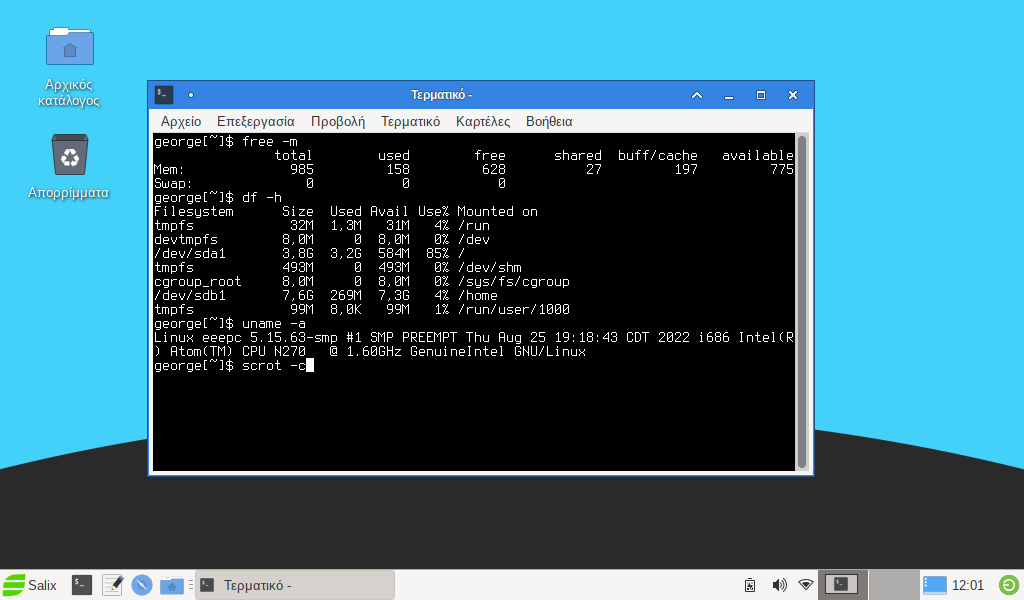
Task: Open the Καρτέλες menu
Action: 483,121
